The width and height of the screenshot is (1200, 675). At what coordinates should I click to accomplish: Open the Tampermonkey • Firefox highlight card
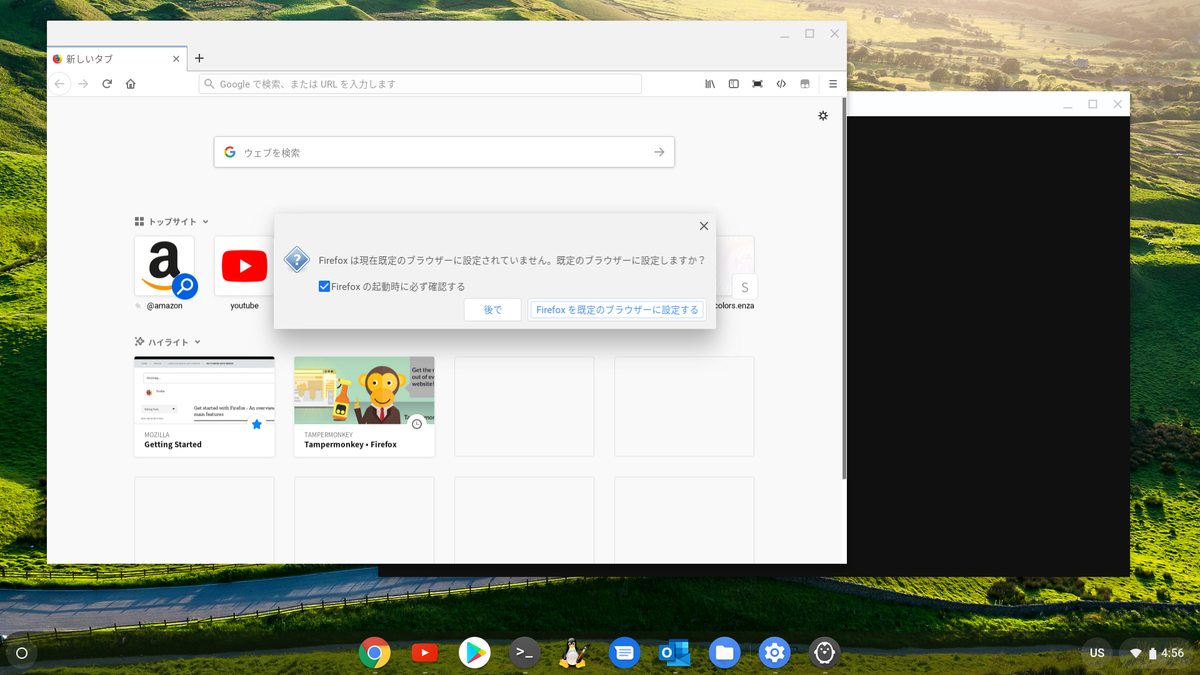point(364,407)
